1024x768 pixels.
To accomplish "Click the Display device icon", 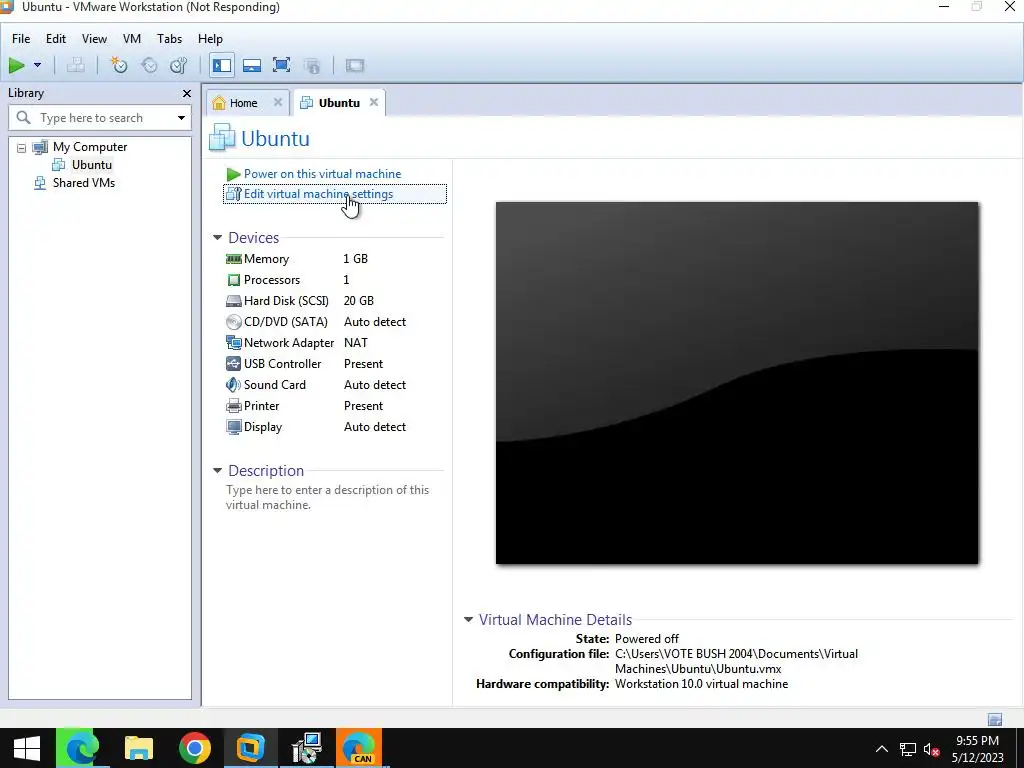I will tap(233, 426).
